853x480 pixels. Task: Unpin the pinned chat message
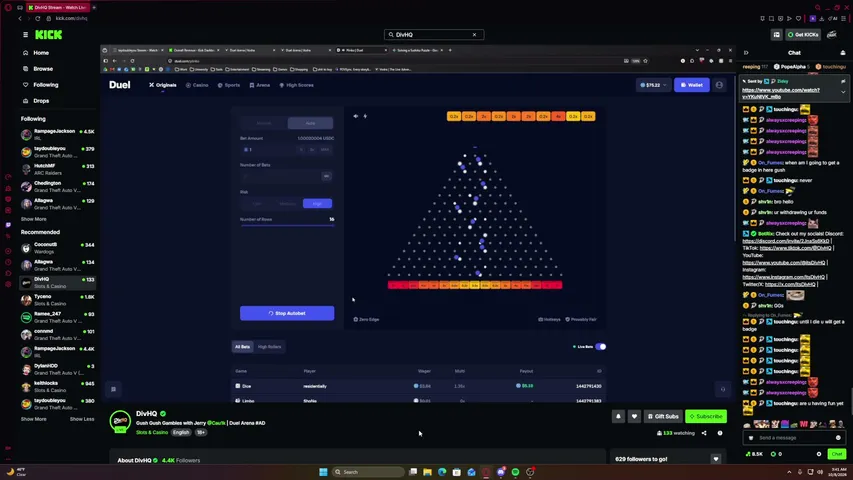click(x=843, y=82)
